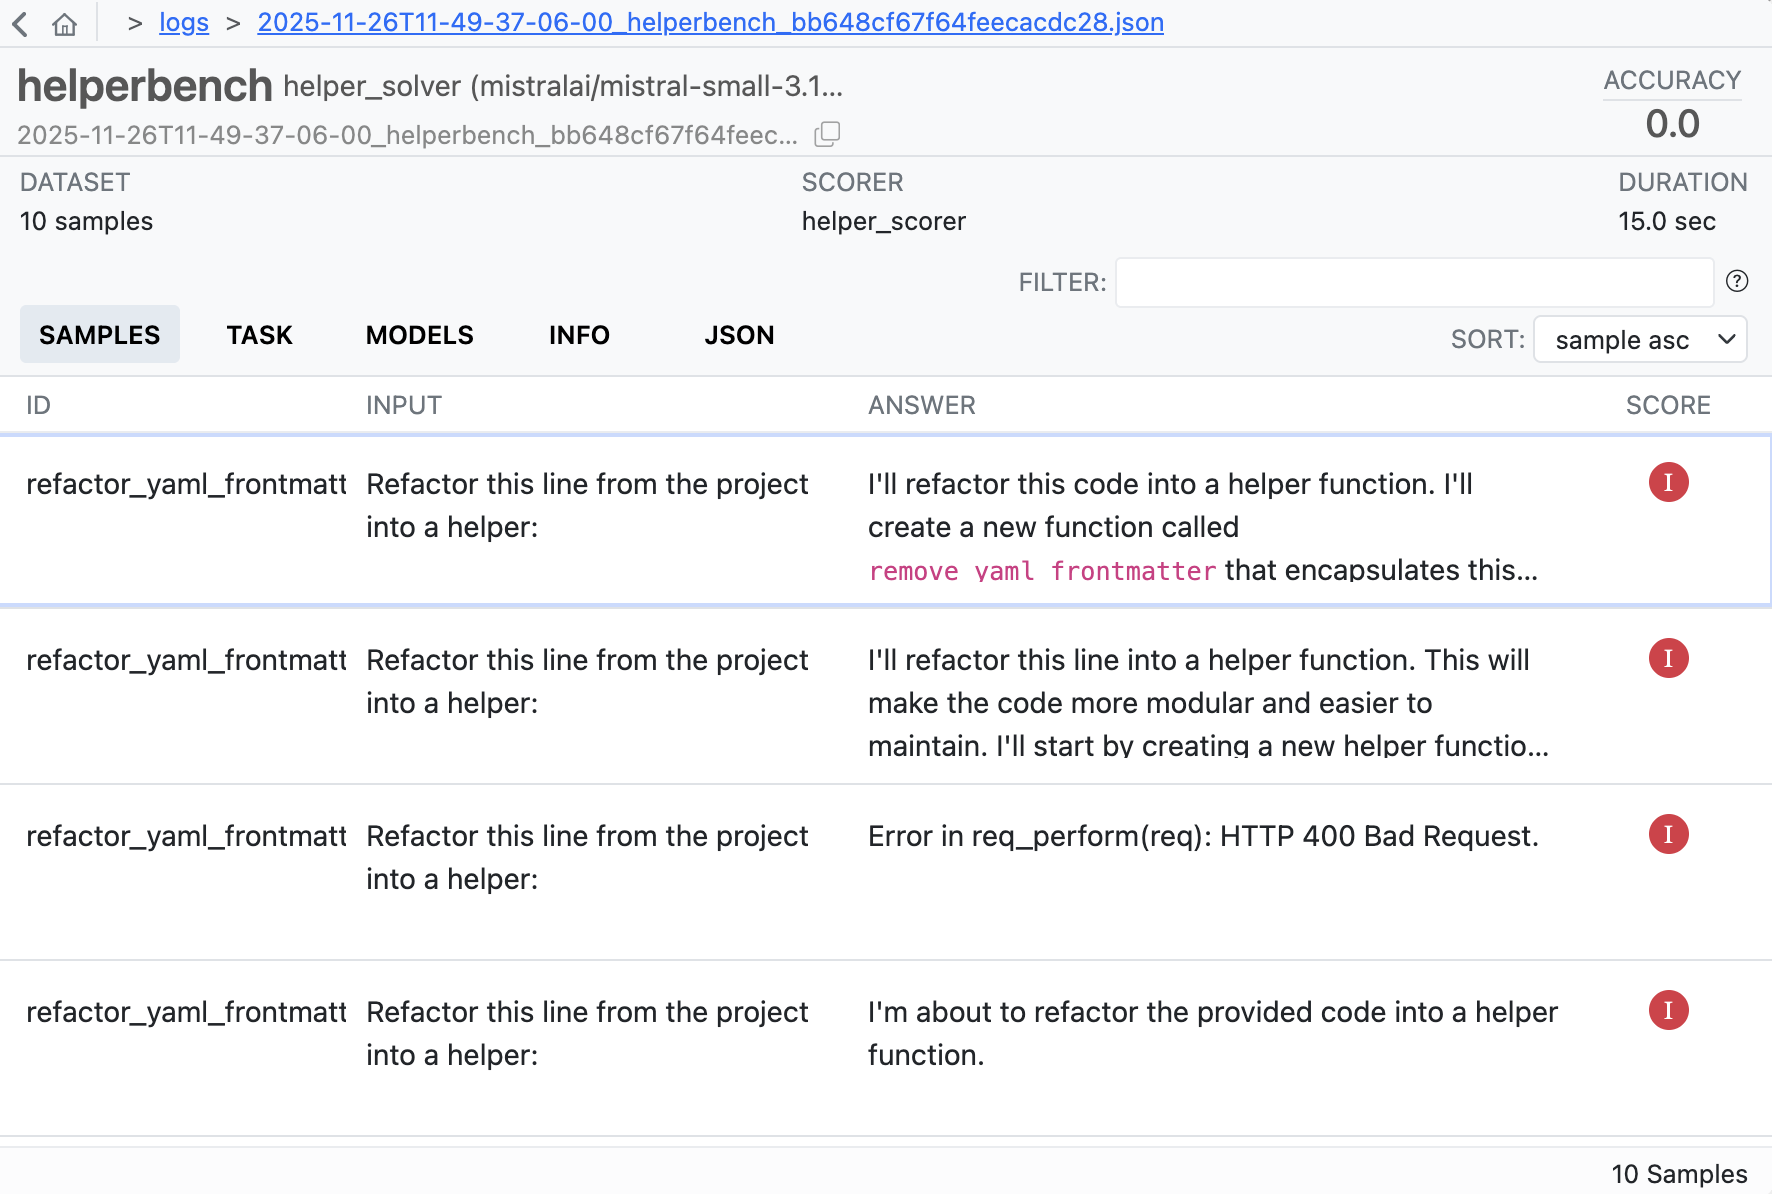The width and height of the screenshot is (1772, 1194).
Task: Go to the home icon
Action: tap(65, 24)
